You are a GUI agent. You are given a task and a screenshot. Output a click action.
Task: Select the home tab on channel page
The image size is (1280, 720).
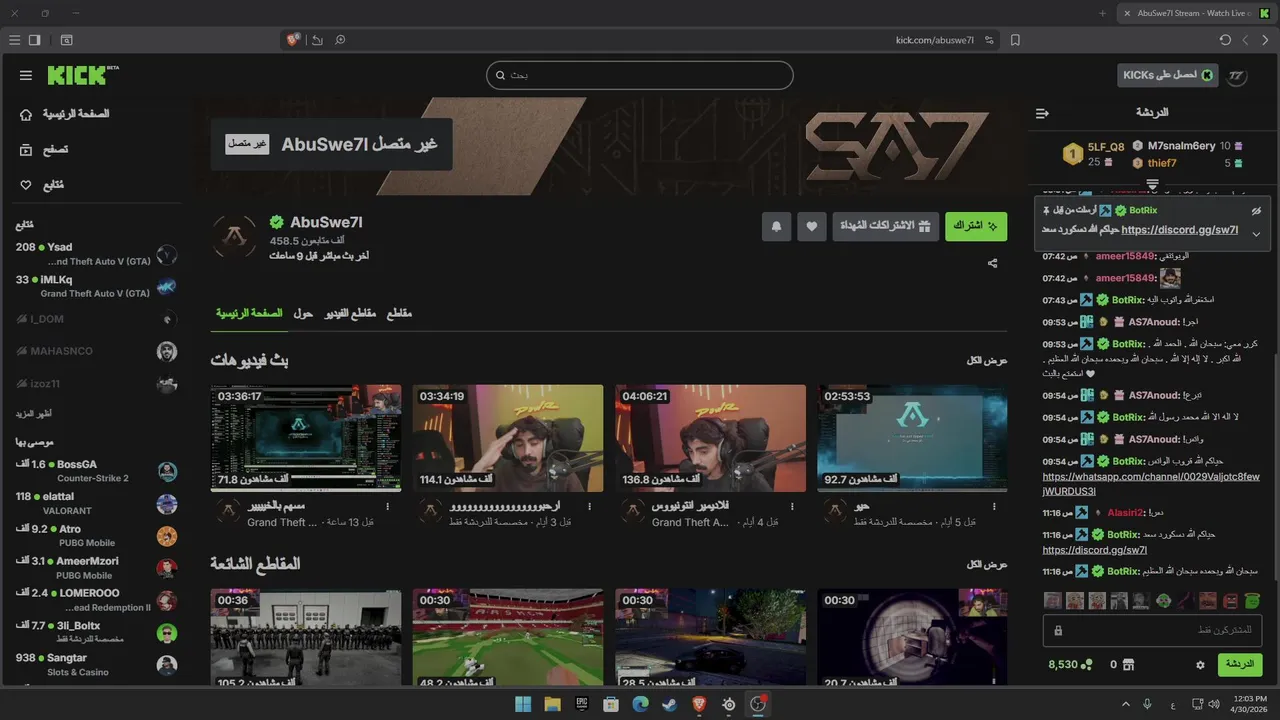(249, 313)
